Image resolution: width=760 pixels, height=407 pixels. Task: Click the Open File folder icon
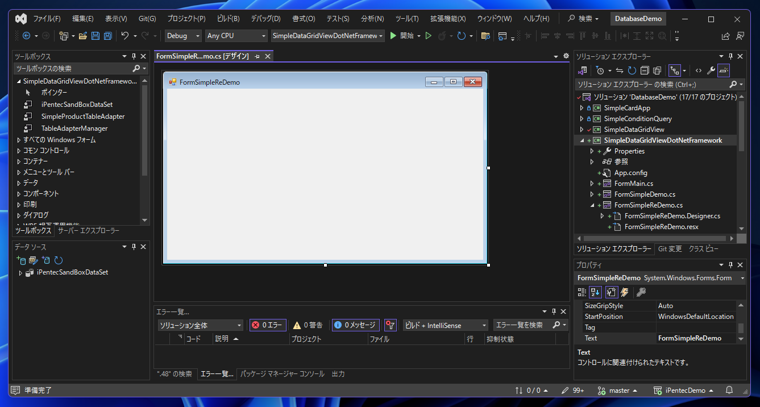(x=83, y=36)
